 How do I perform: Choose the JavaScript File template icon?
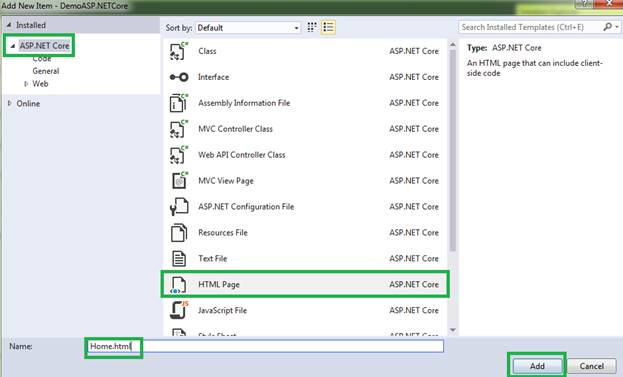(x=178, y=310)
